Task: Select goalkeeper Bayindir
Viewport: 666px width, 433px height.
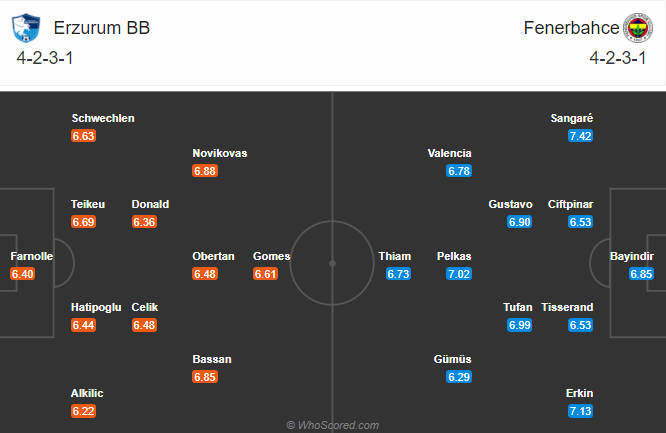Action: (631, 256)
